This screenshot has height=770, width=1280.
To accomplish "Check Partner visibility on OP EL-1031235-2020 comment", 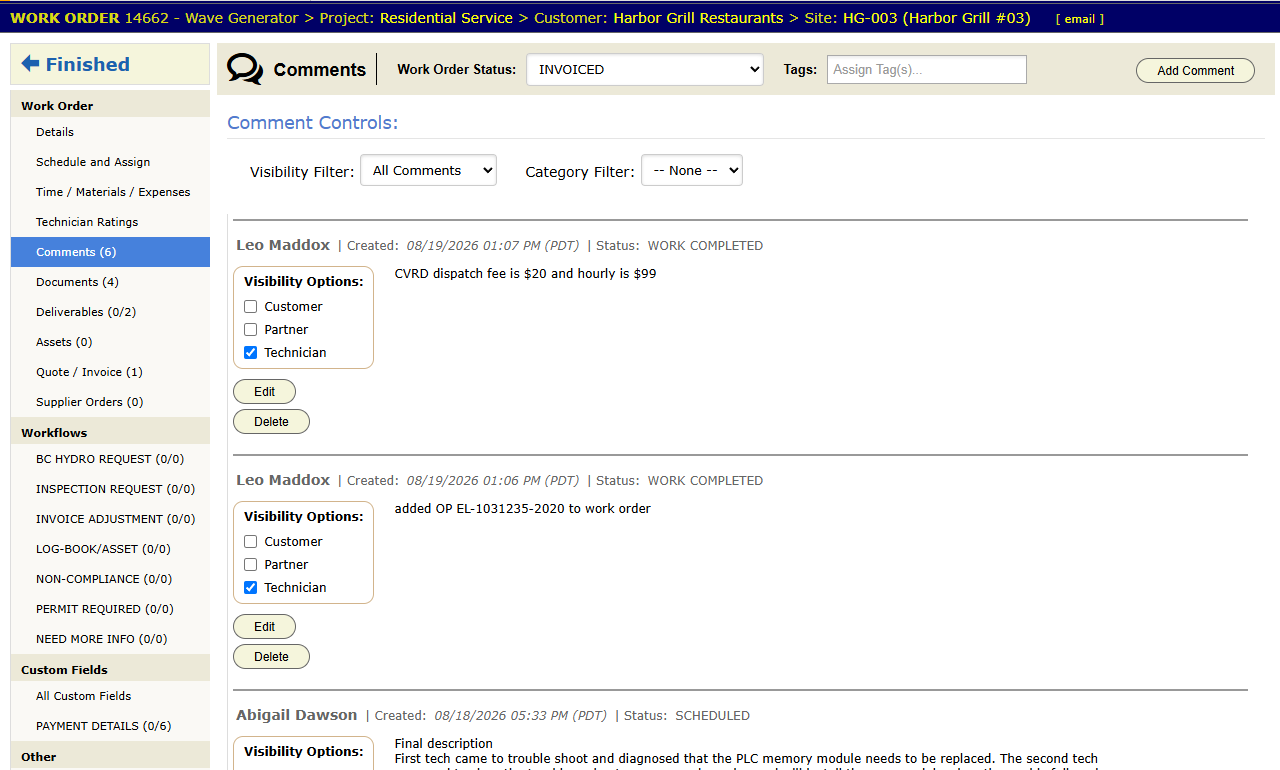I will [x=251, y=565].
